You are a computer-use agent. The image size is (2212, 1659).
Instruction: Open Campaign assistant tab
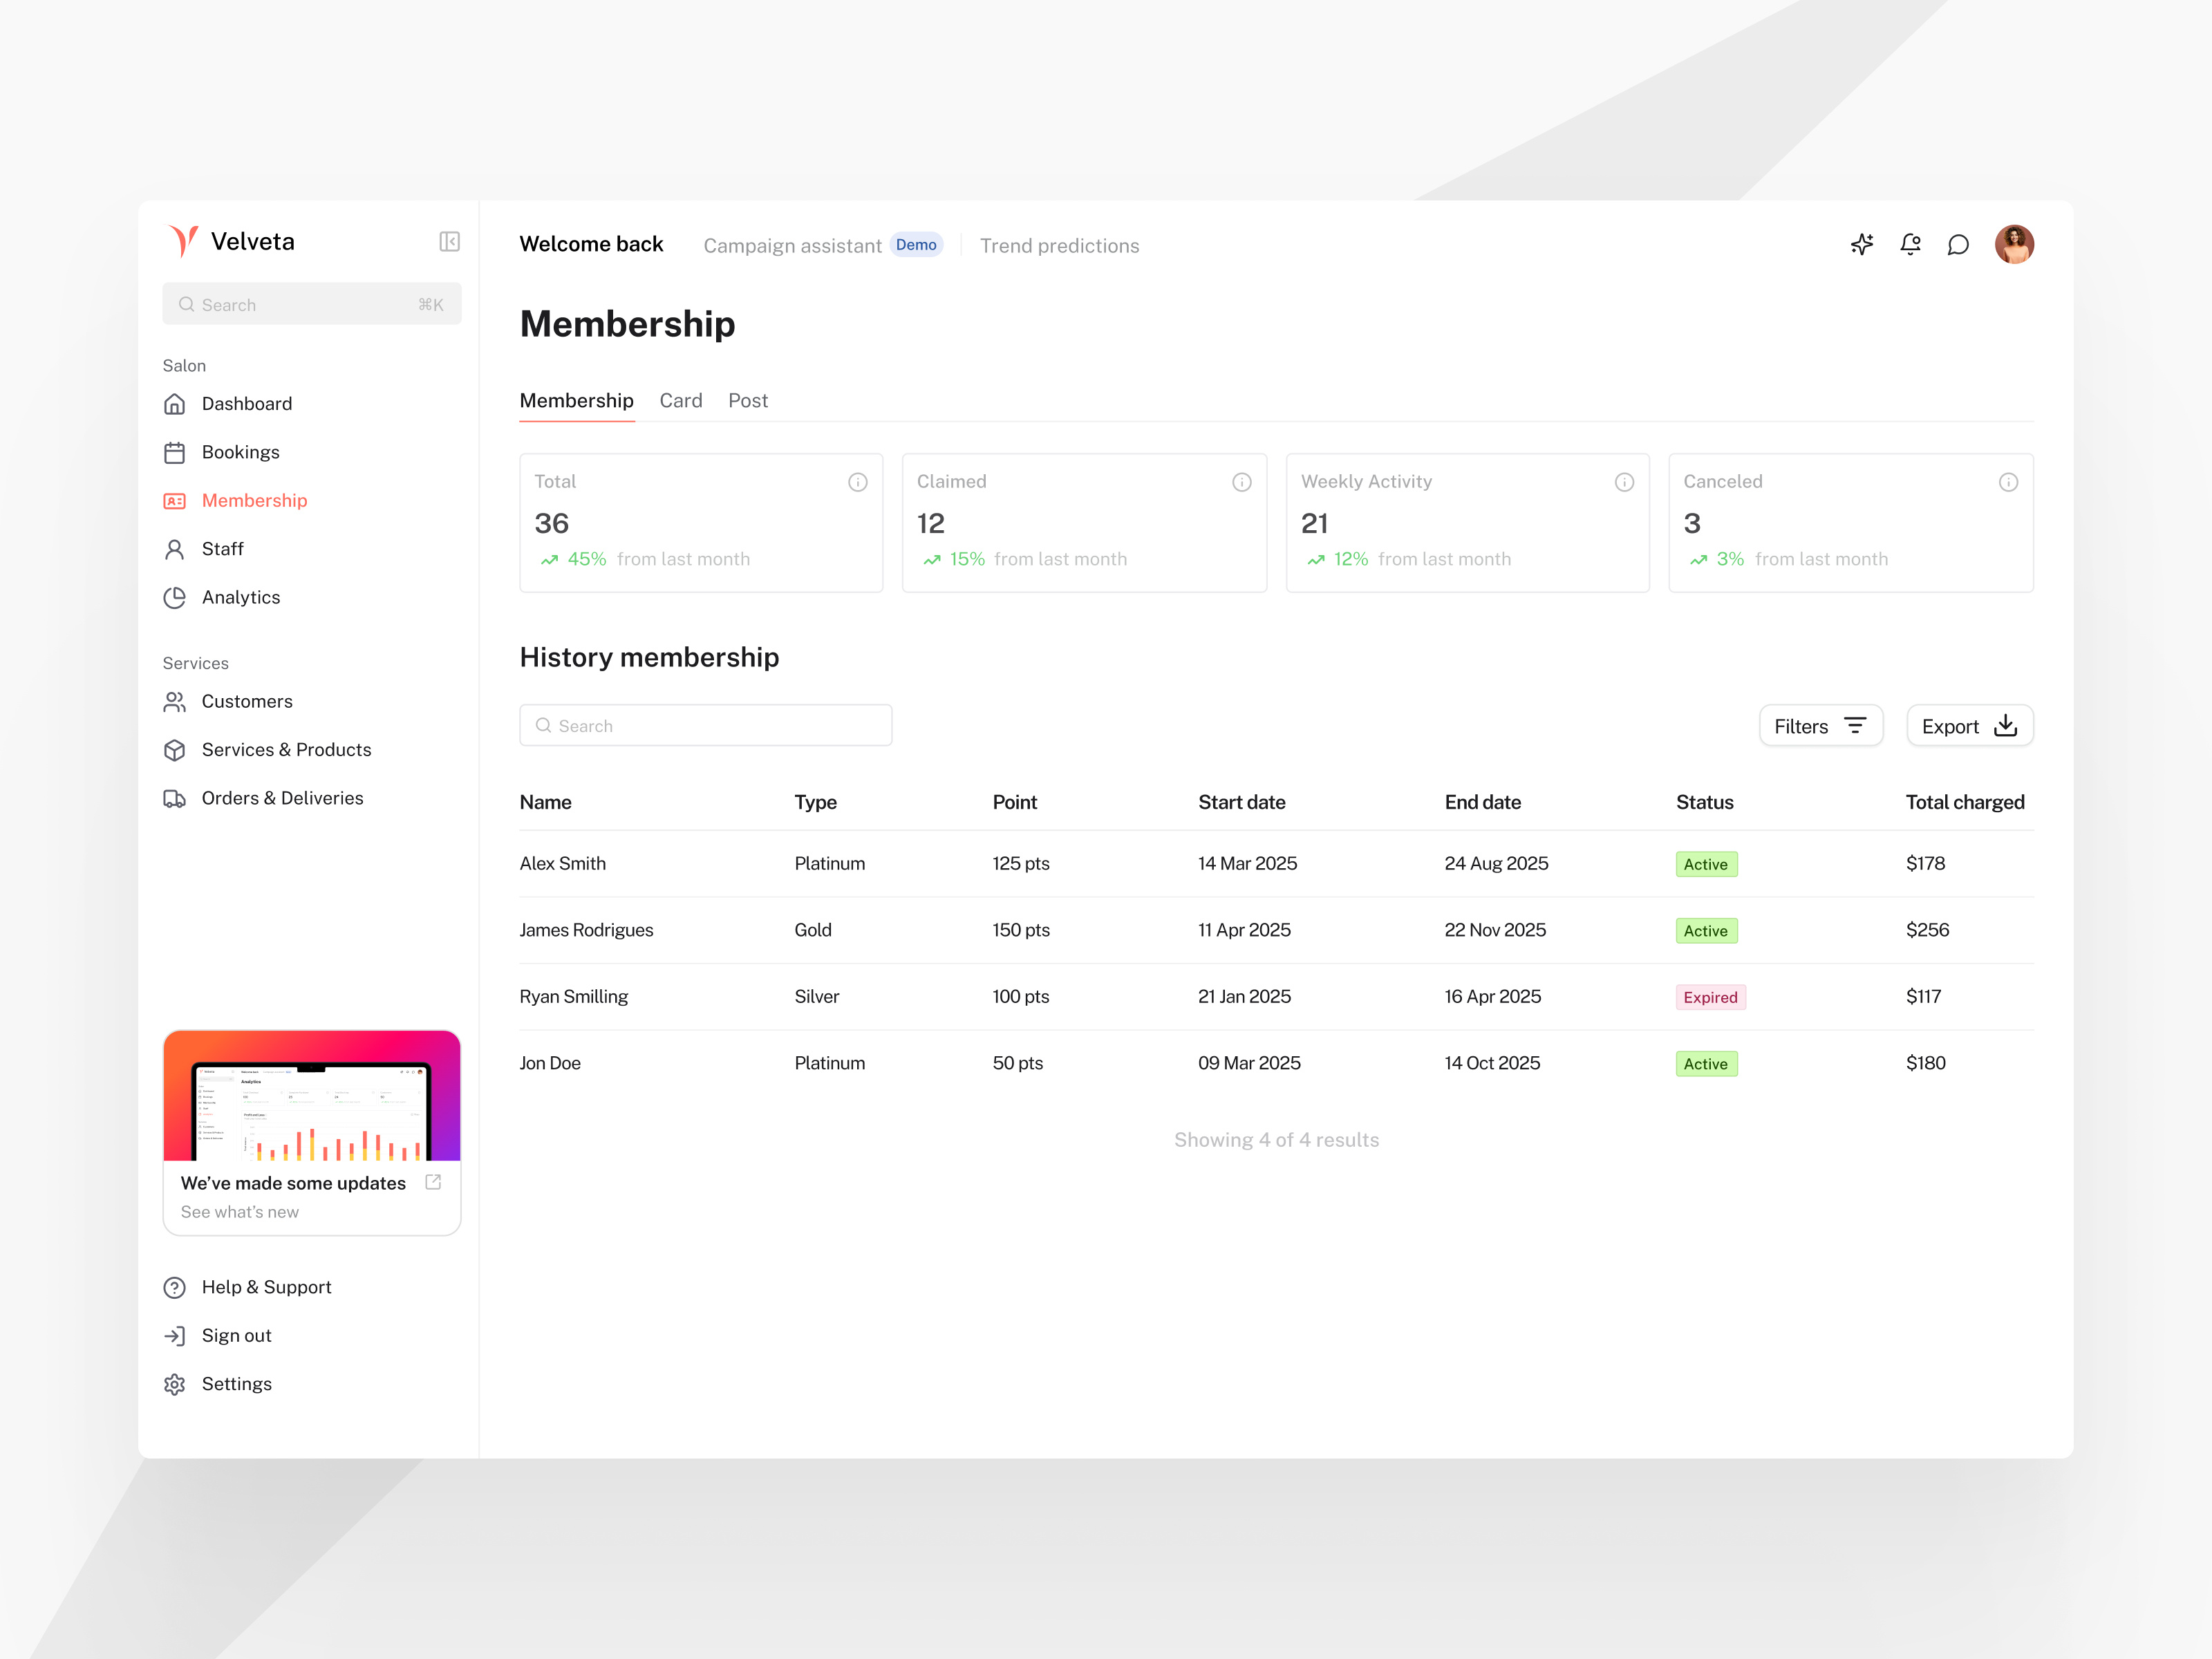[792, 246]
